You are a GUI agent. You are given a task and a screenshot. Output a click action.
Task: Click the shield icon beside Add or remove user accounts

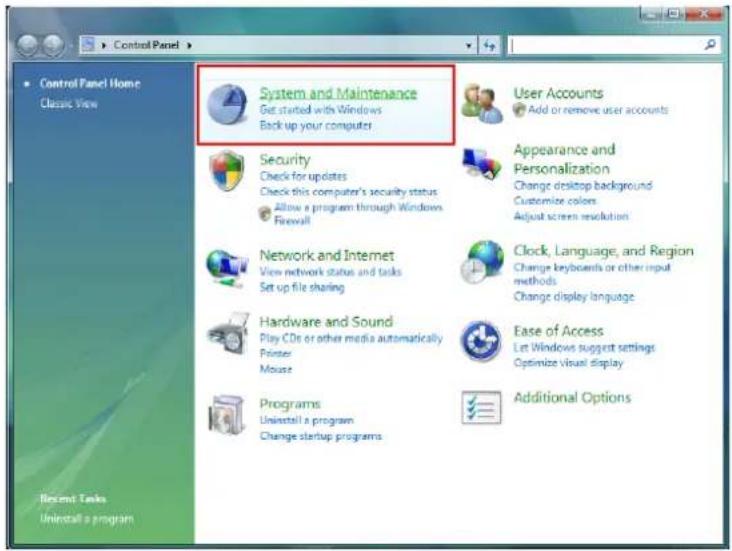[x=519, y=110]
